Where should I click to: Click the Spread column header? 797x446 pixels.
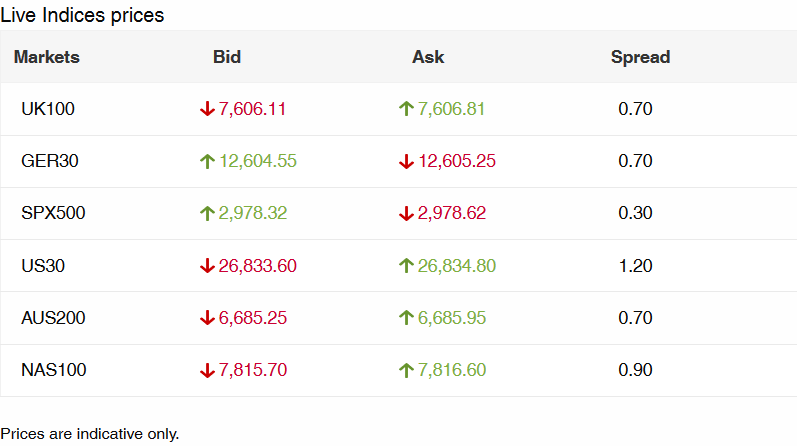coord(640,57)
